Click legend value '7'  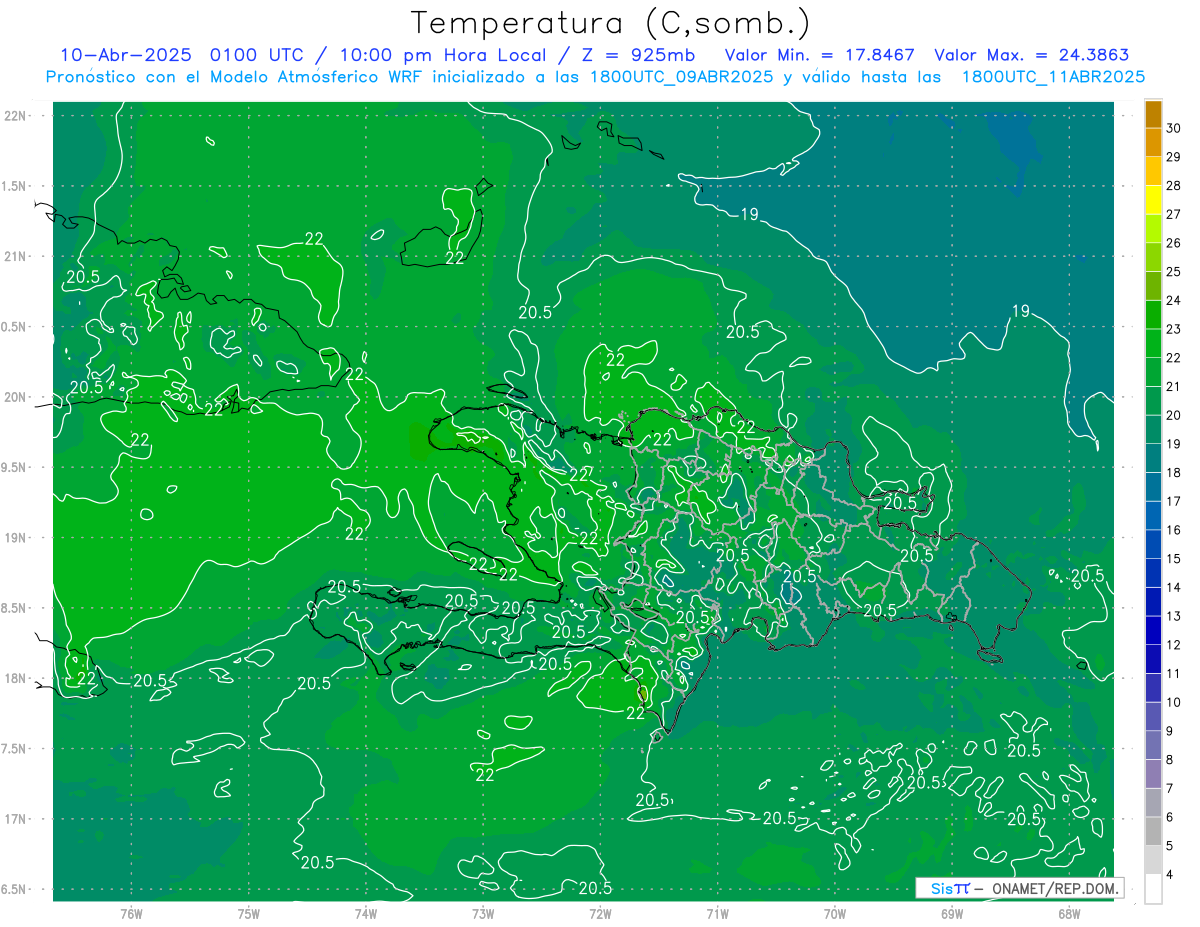point(1170,789)
